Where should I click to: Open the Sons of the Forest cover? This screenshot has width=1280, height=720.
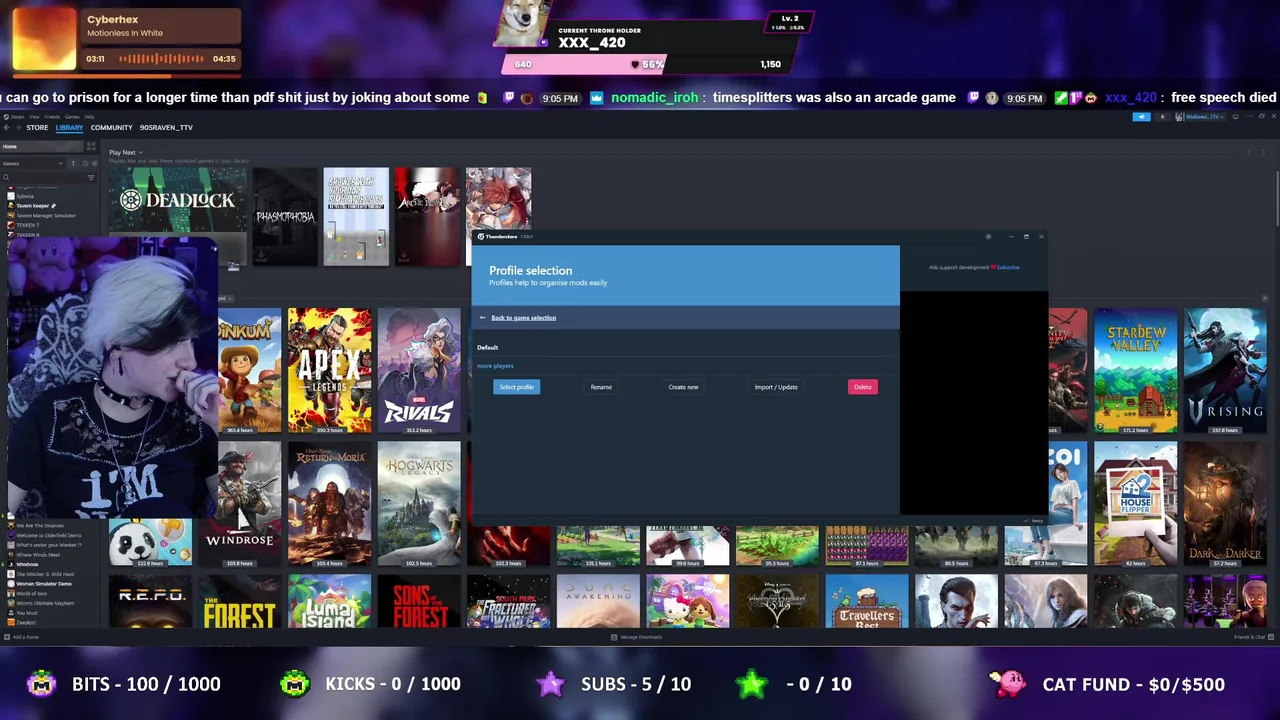point(419,601)
